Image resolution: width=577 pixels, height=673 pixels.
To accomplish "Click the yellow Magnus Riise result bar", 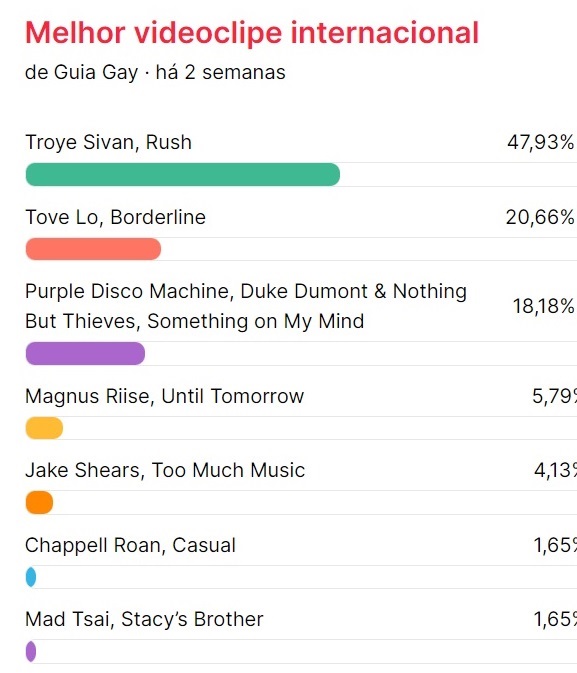I will coord(44,428).
